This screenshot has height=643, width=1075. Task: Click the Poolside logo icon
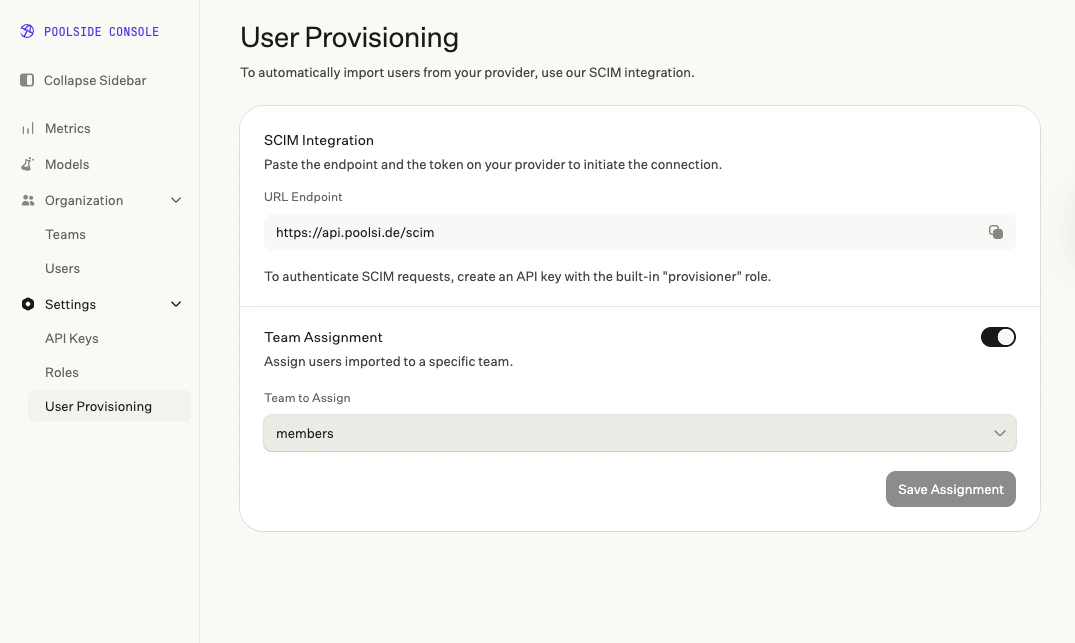pyautogui.click(x=27, y=31)
